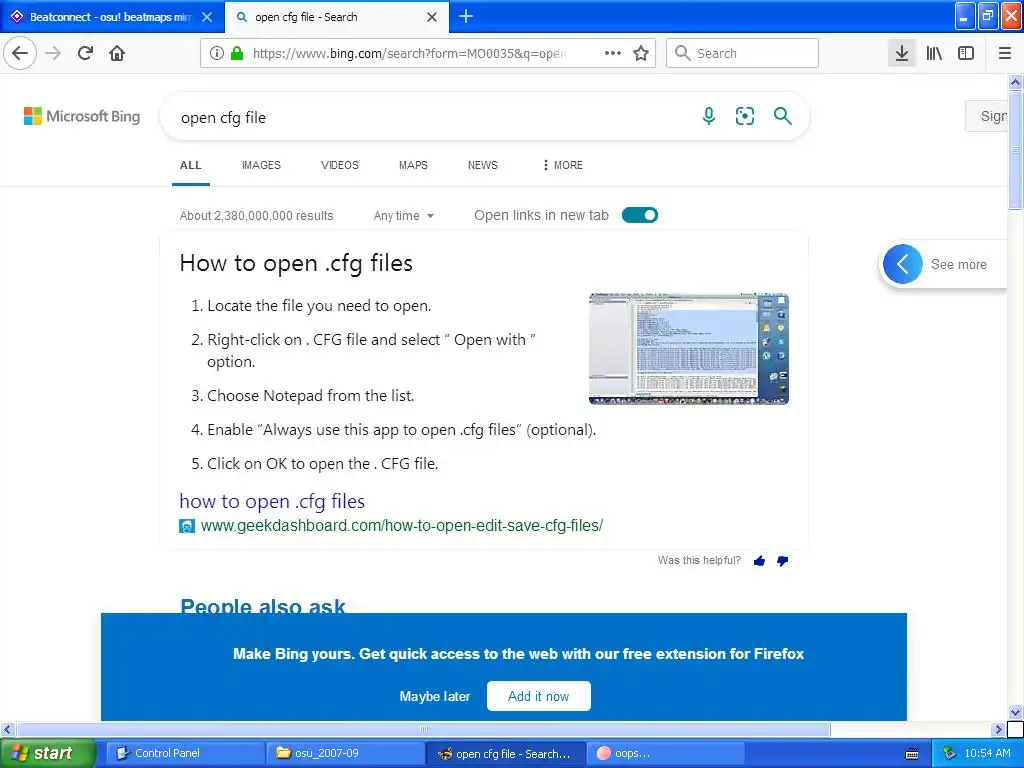
Task: Open the Windows start menu
Action: point(47,753)
